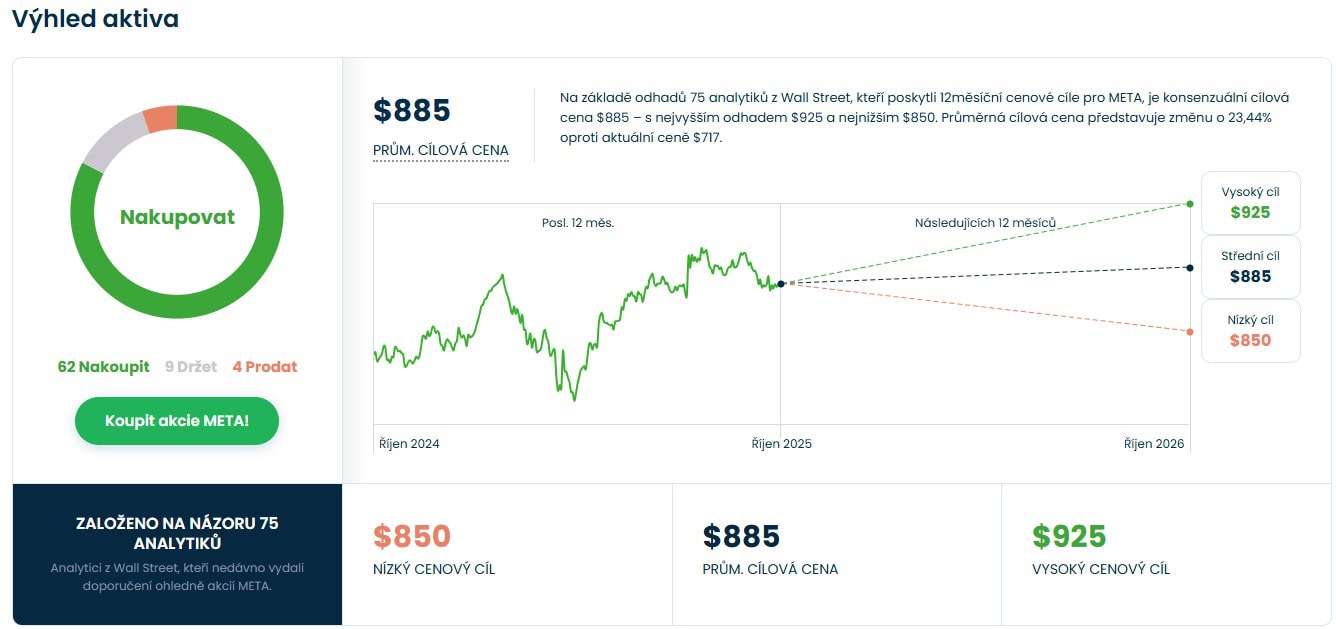Click the dark mid target endpoint dot
Image resolution: width=1336 pixels, height=629 pixels.
(x=1189, y=268)
